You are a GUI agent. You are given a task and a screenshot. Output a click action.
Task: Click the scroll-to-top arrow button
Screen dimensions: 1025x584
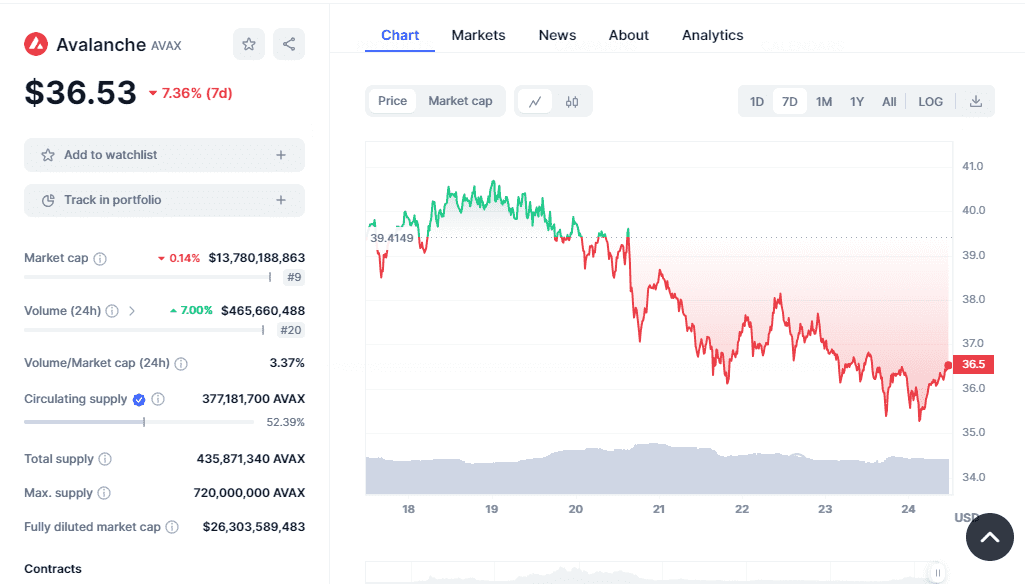(x=990, y=537)
